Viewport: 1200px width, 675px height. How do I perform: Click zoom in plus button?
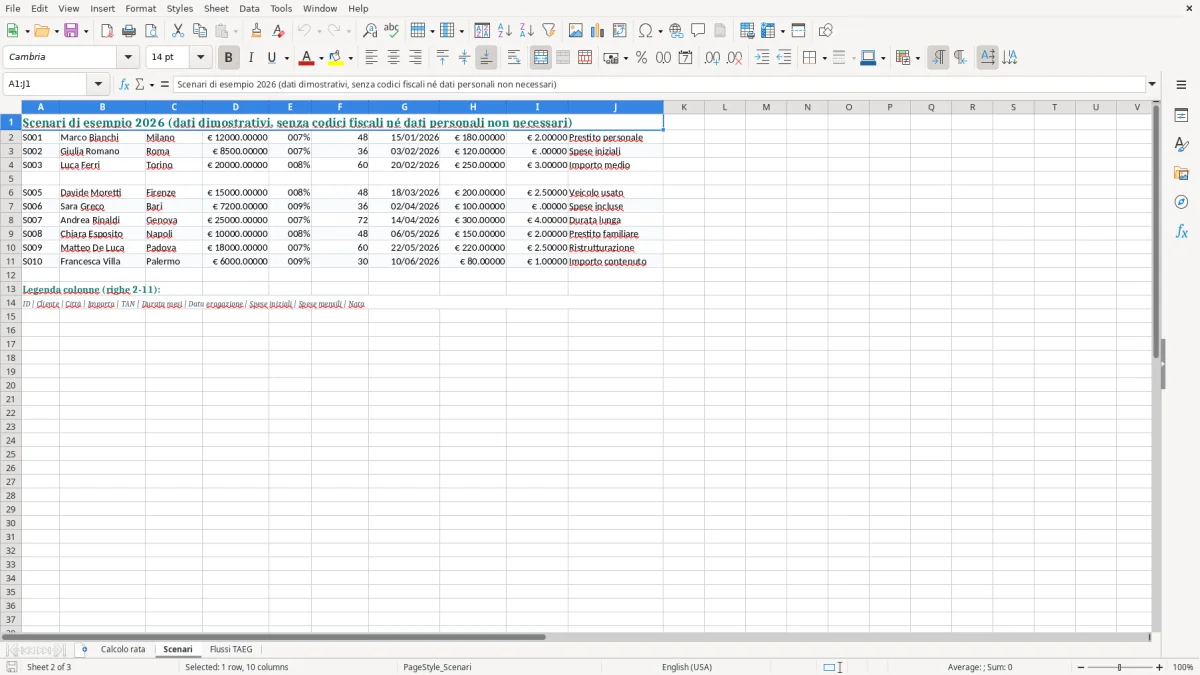tap(1160, 667)
